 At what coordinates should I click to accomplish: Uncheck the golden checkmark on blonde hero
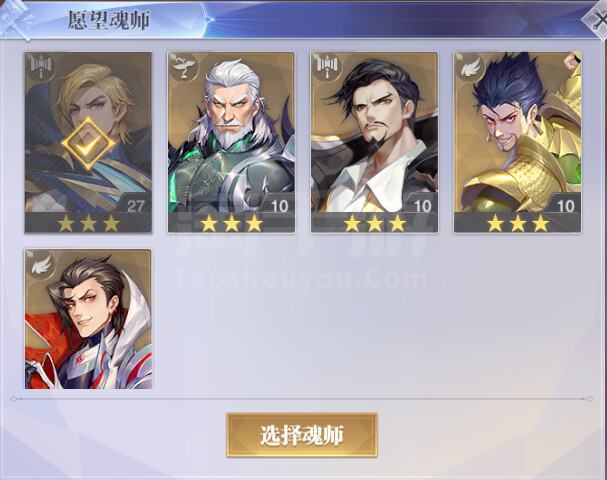[88, 144]
